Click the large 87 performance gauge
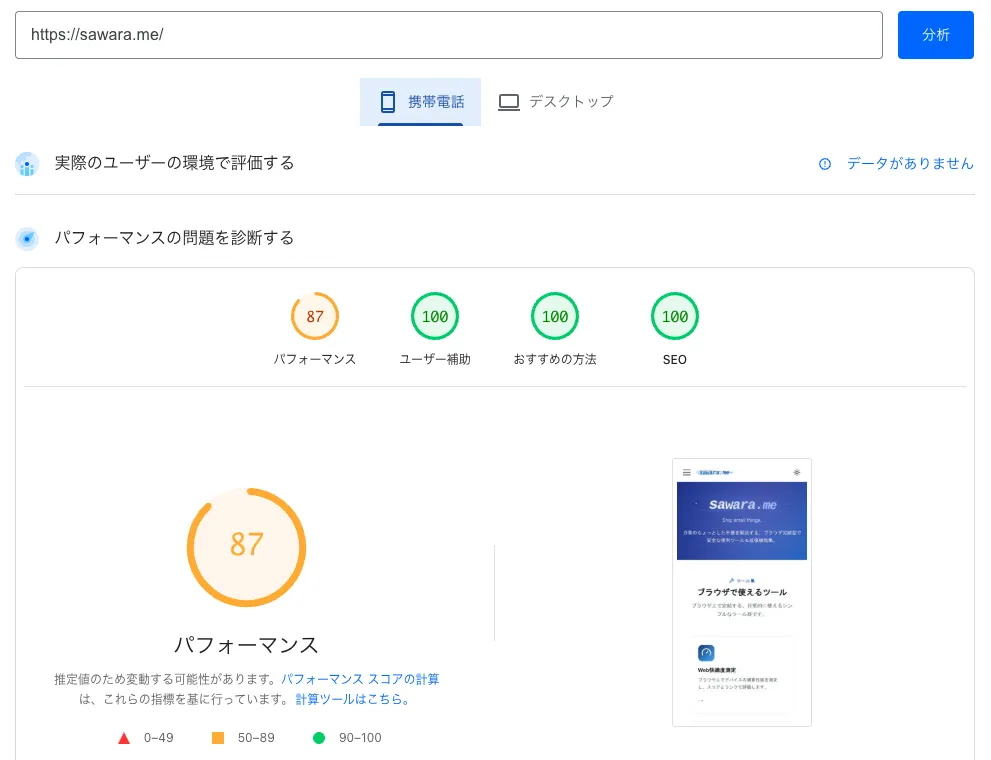 click(x=246, y=547)
